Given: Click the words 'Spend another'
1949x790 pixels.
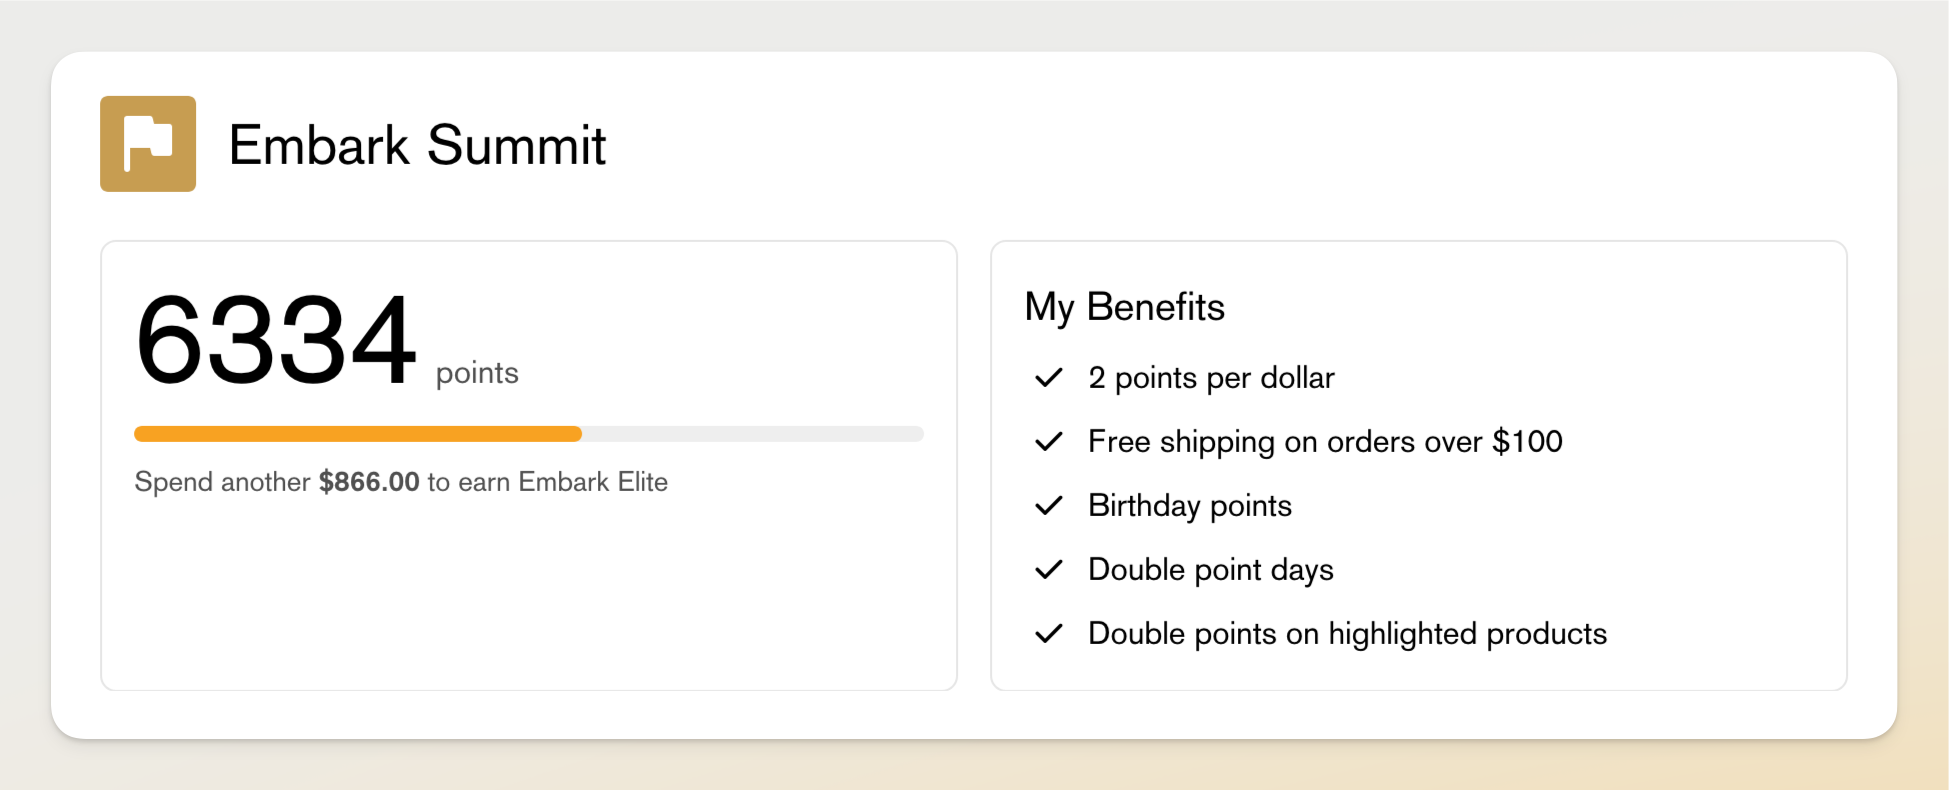Looking at the screenshot, I should 222,482.
